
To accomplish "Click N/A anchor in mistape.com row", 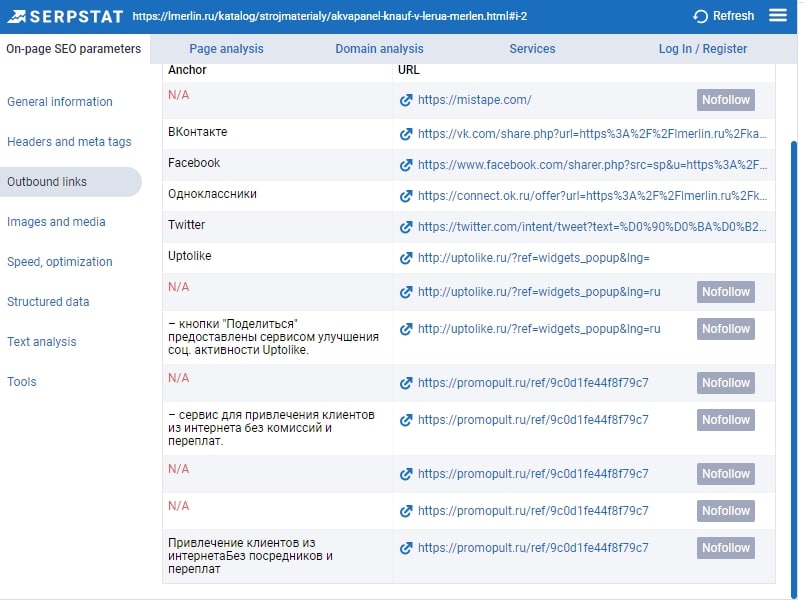I will (178, 95).
